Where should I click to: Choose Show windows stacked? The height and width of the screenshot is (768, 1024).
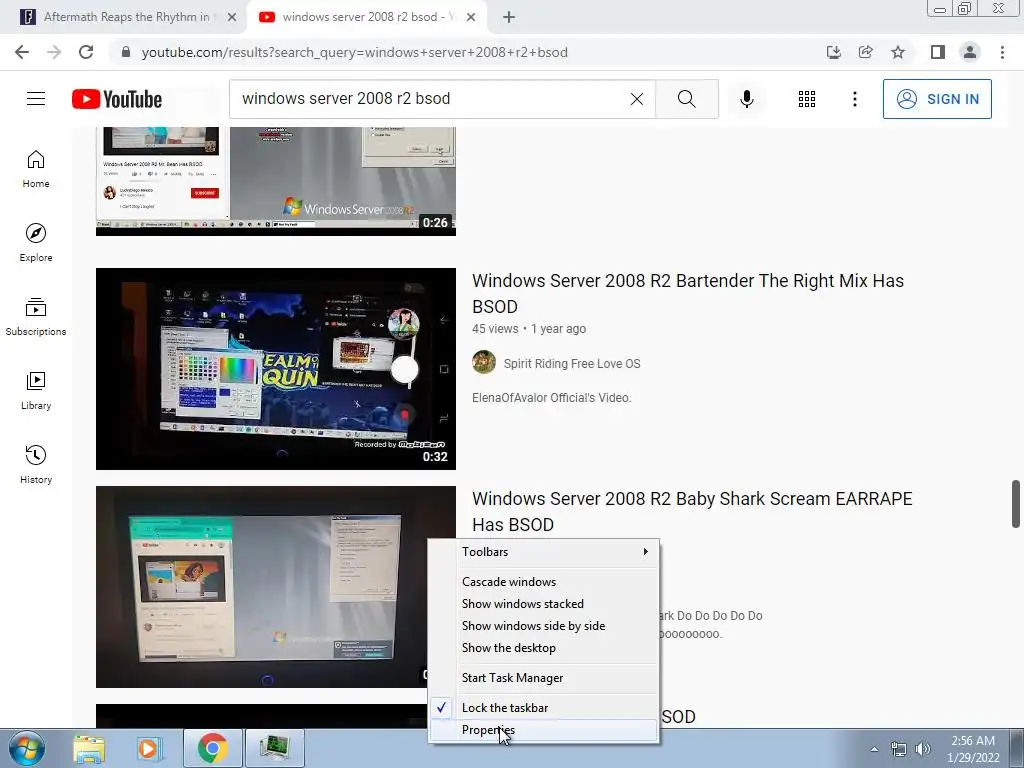tap(543, 604)
